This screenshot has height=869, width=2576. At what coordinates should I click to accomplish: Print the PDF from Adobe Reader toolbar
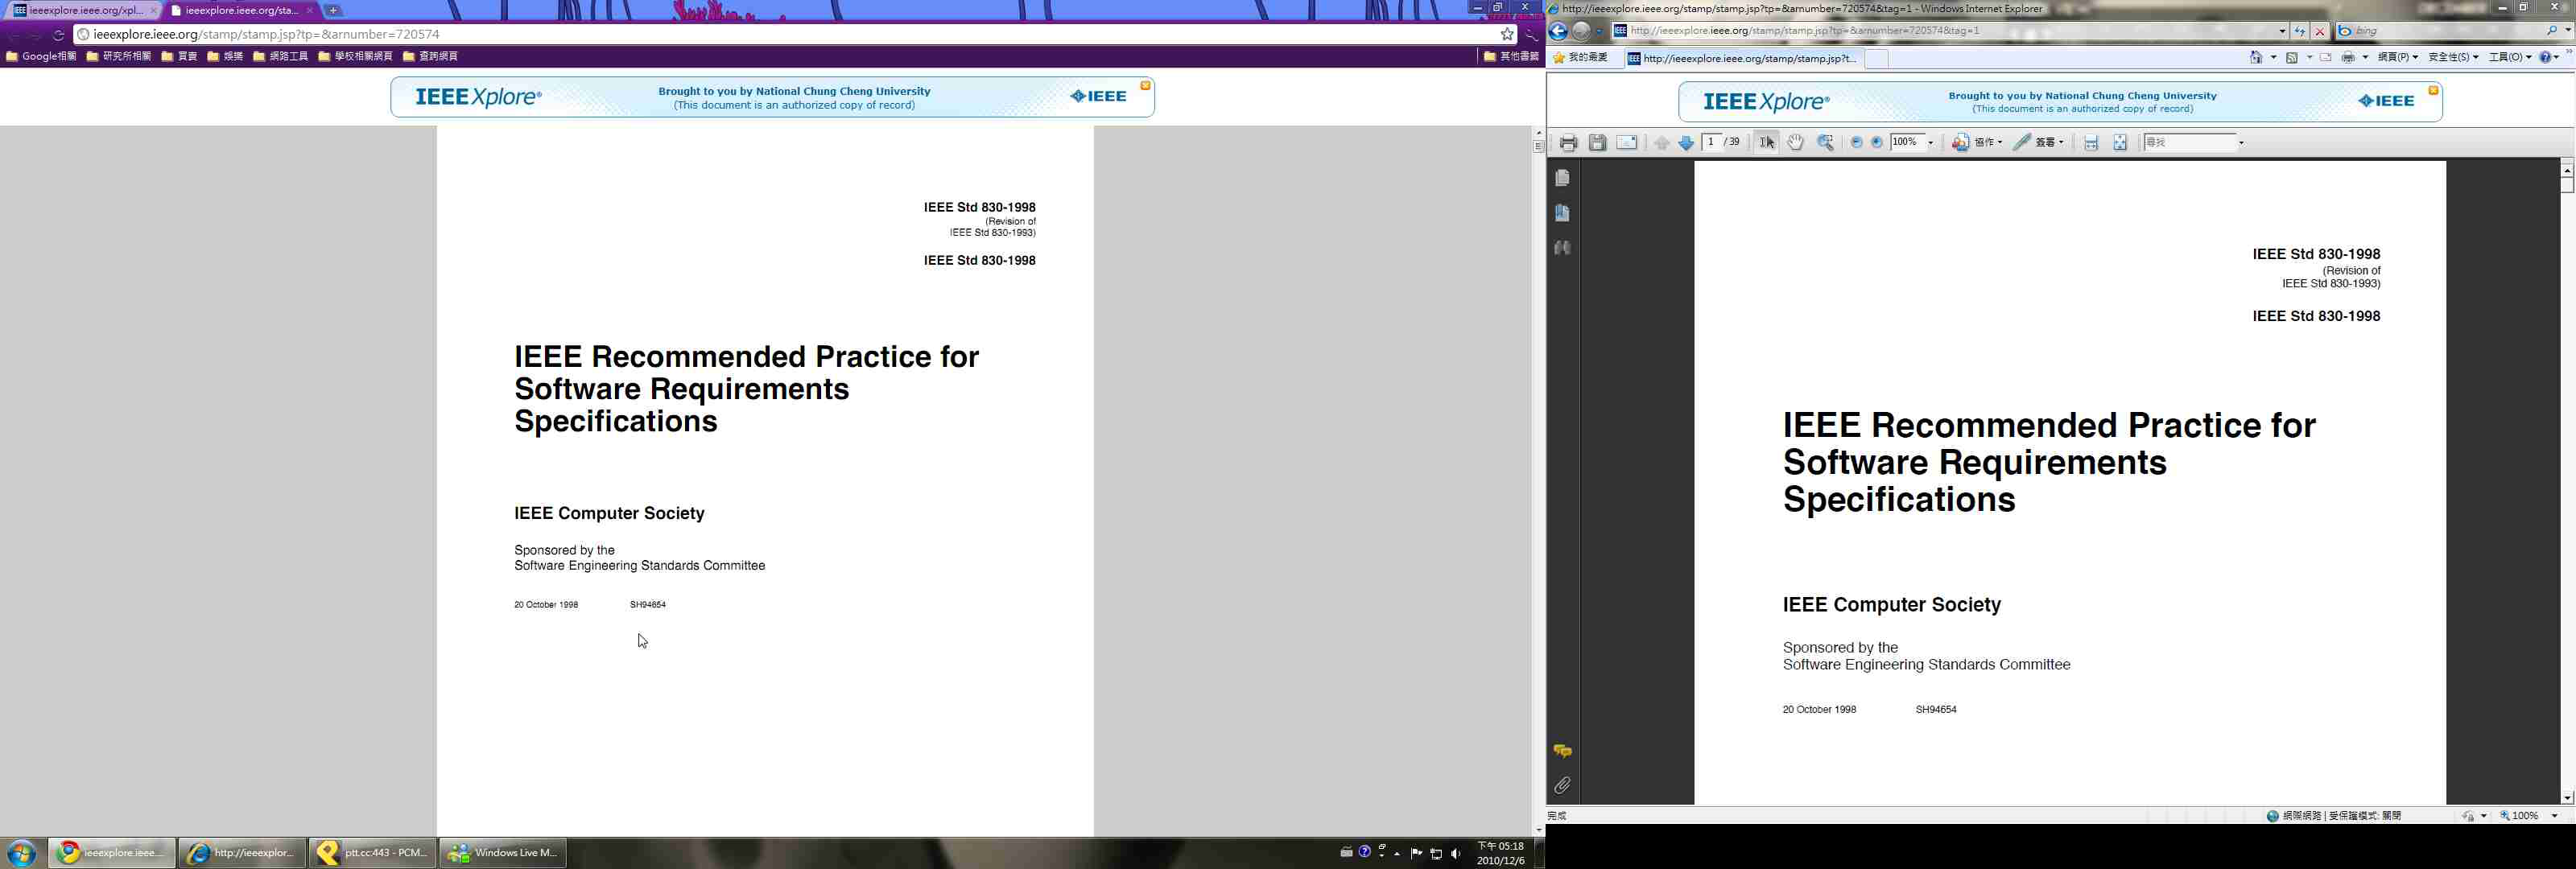point(1568,143)
